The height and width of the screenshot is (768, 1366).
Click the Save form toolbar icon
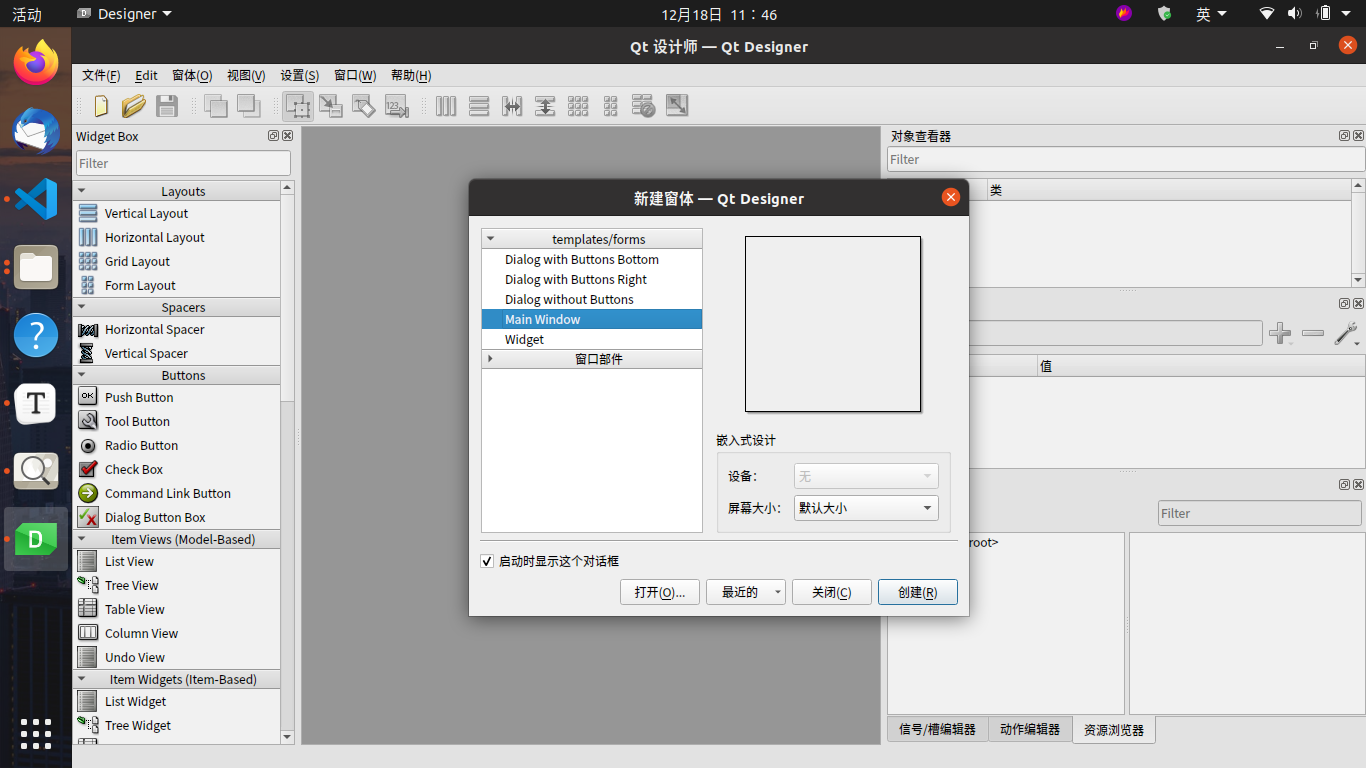[167, 106]
